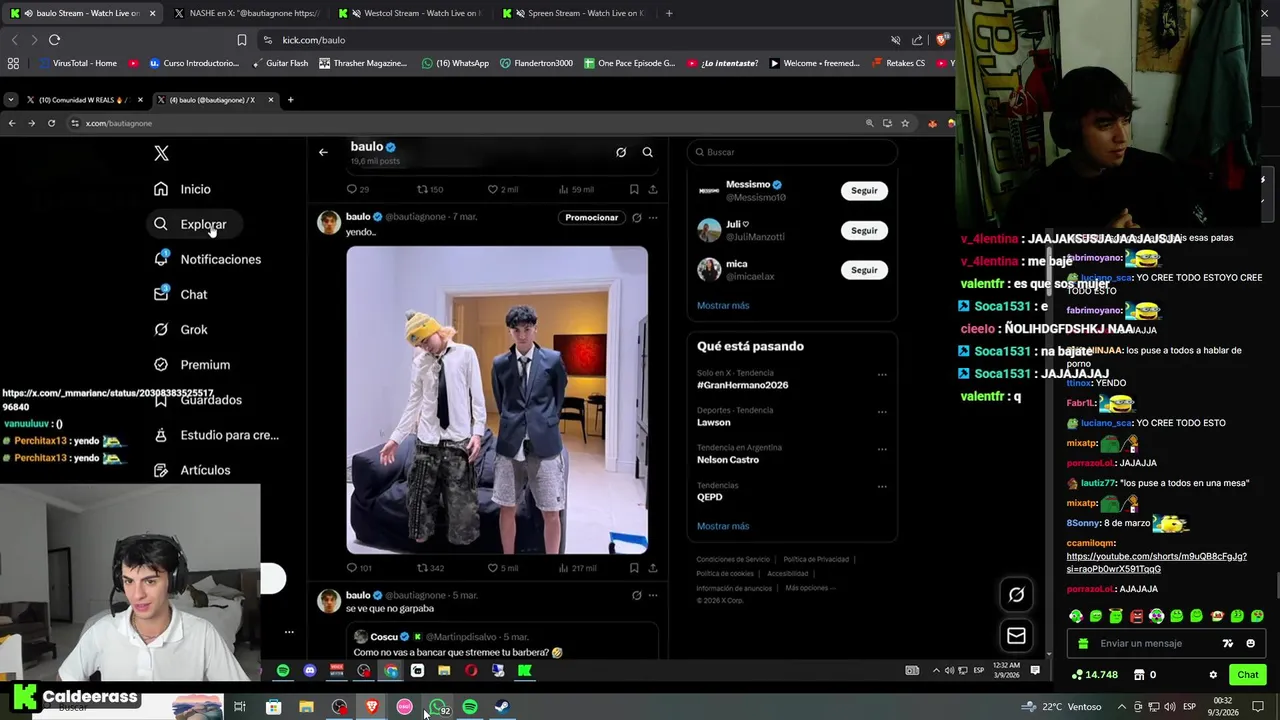This screenshot has width=1280, height=720.
Task: Open options for the QEPD trend
Action: click(x=882, y=486)
